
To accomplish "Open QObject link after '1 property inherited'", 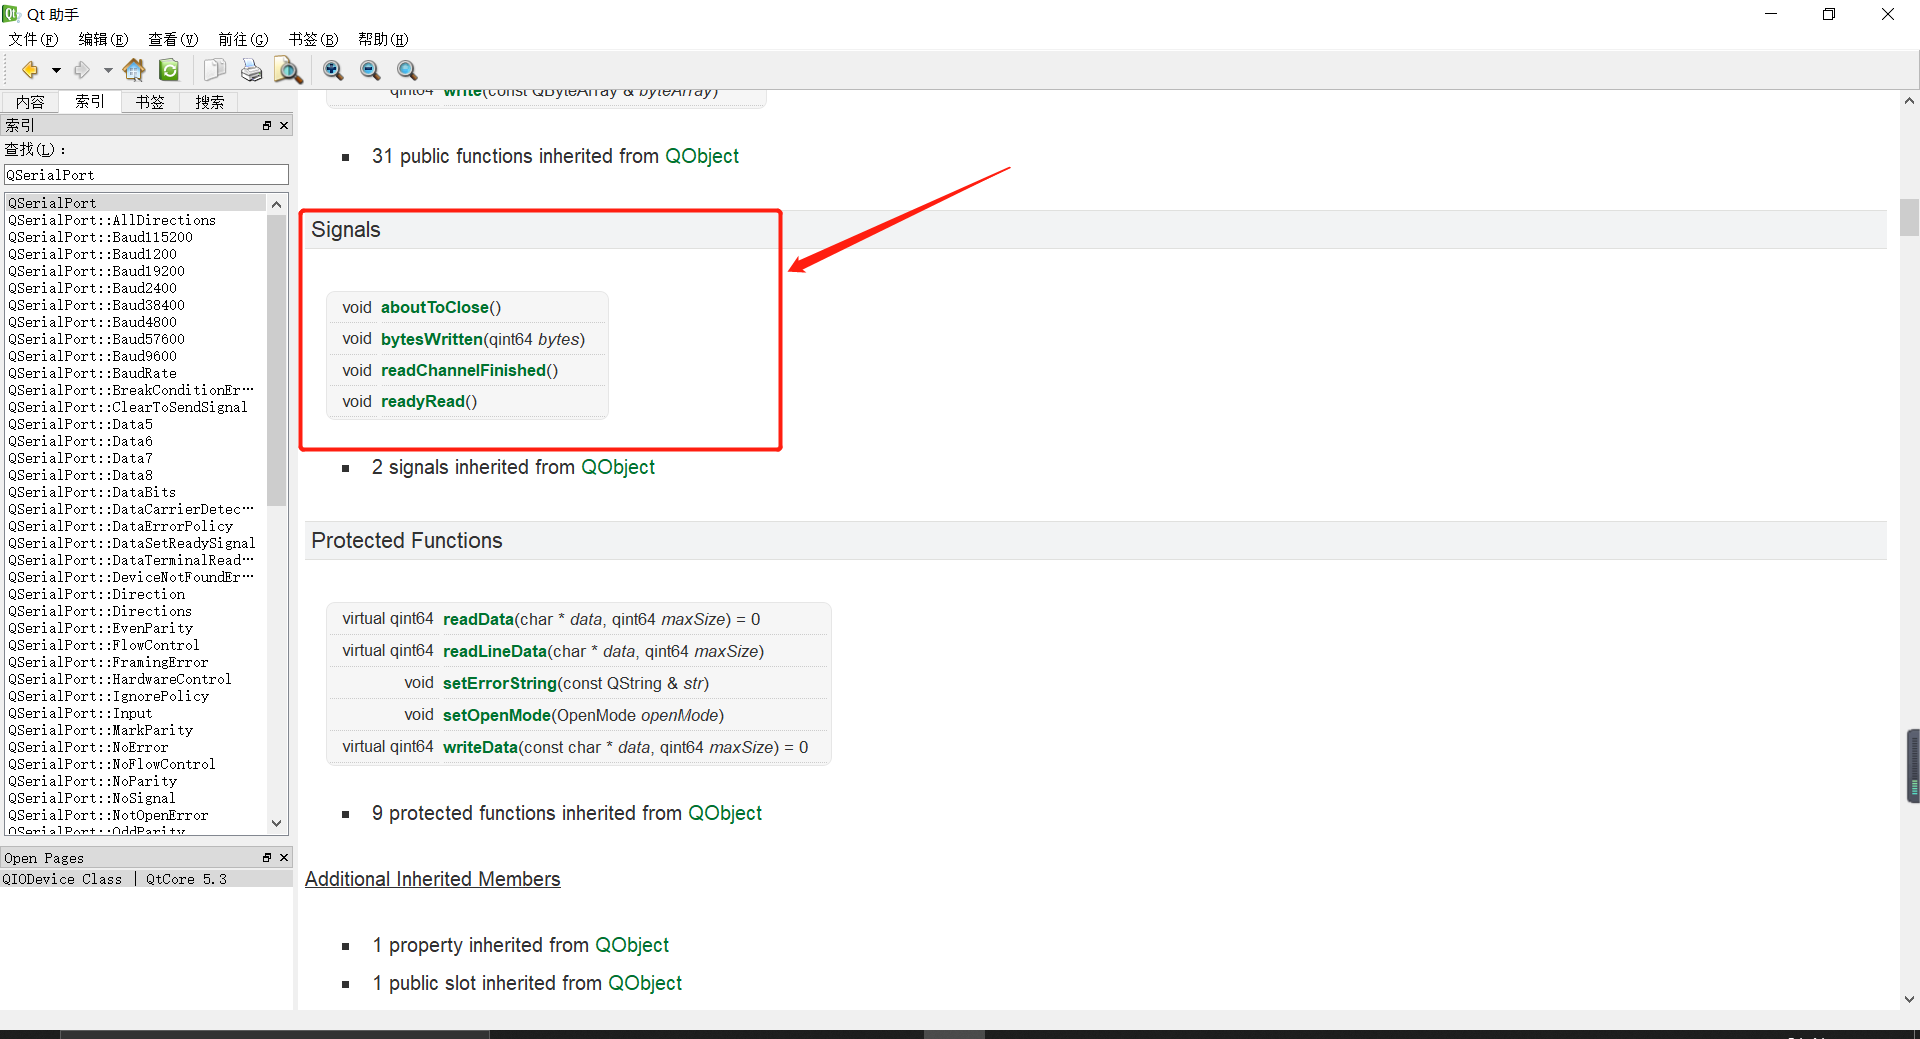I will pos(632,945).
